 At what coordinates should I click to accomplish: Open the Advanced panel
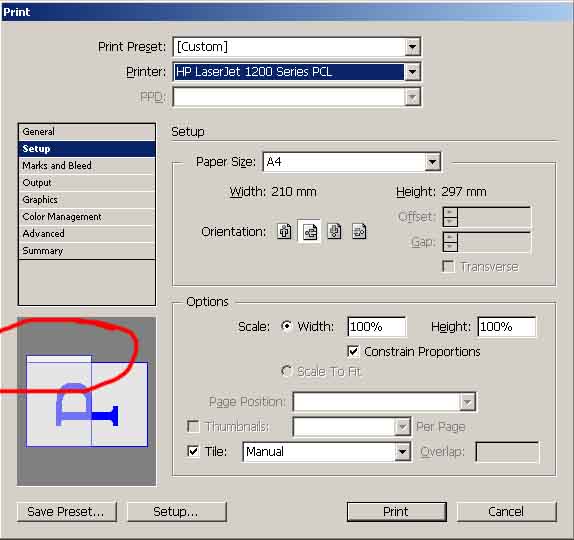87,234
